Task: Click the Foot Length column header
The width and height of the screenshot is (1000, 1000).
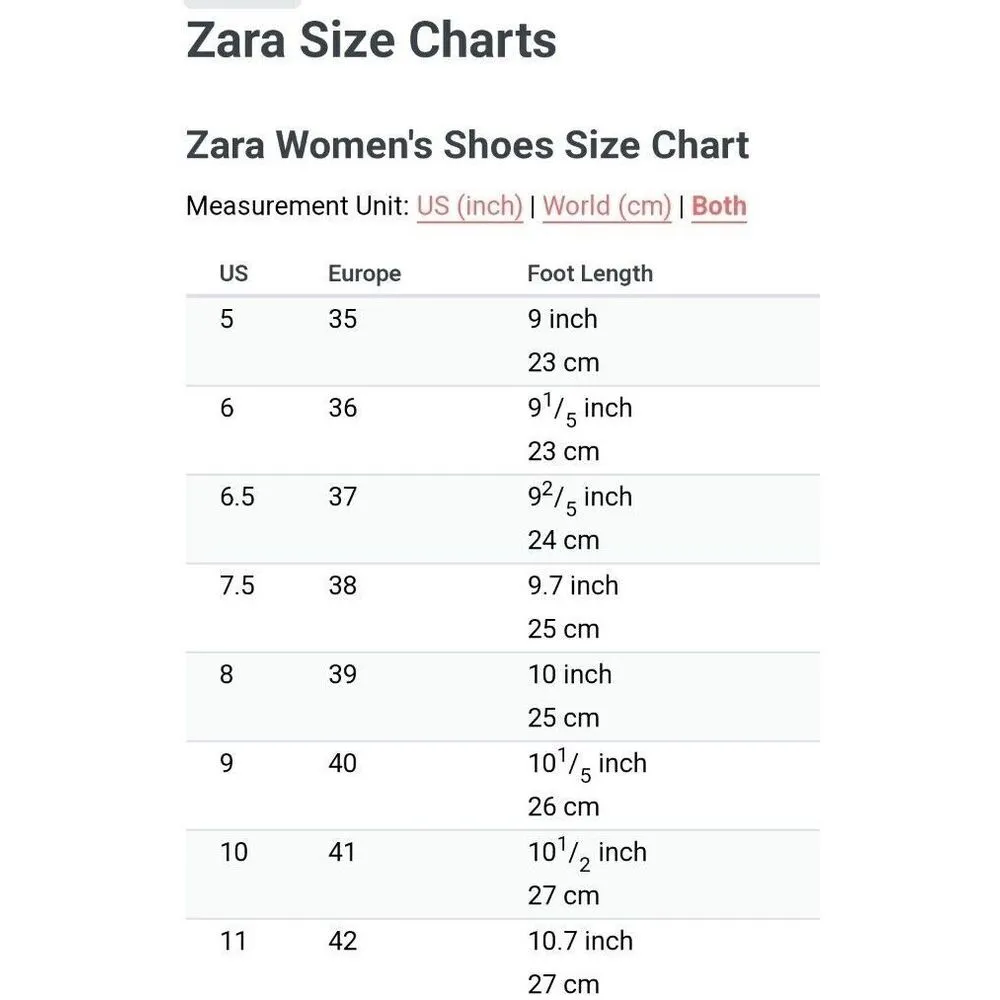Action: click(x=590, y=273)
